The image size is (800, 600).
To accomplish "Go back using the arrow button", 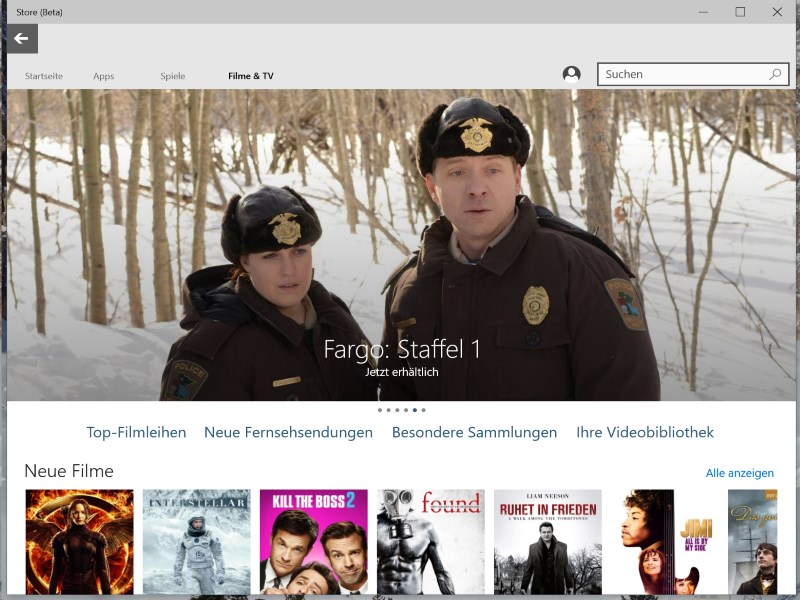I will tap(22, 38).
